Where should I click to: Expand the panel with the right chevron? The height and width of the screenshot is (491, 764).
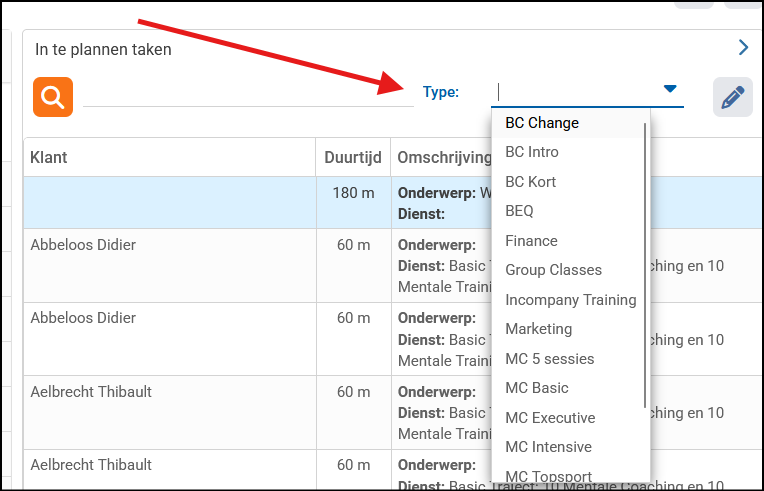(x=743, y=47)
